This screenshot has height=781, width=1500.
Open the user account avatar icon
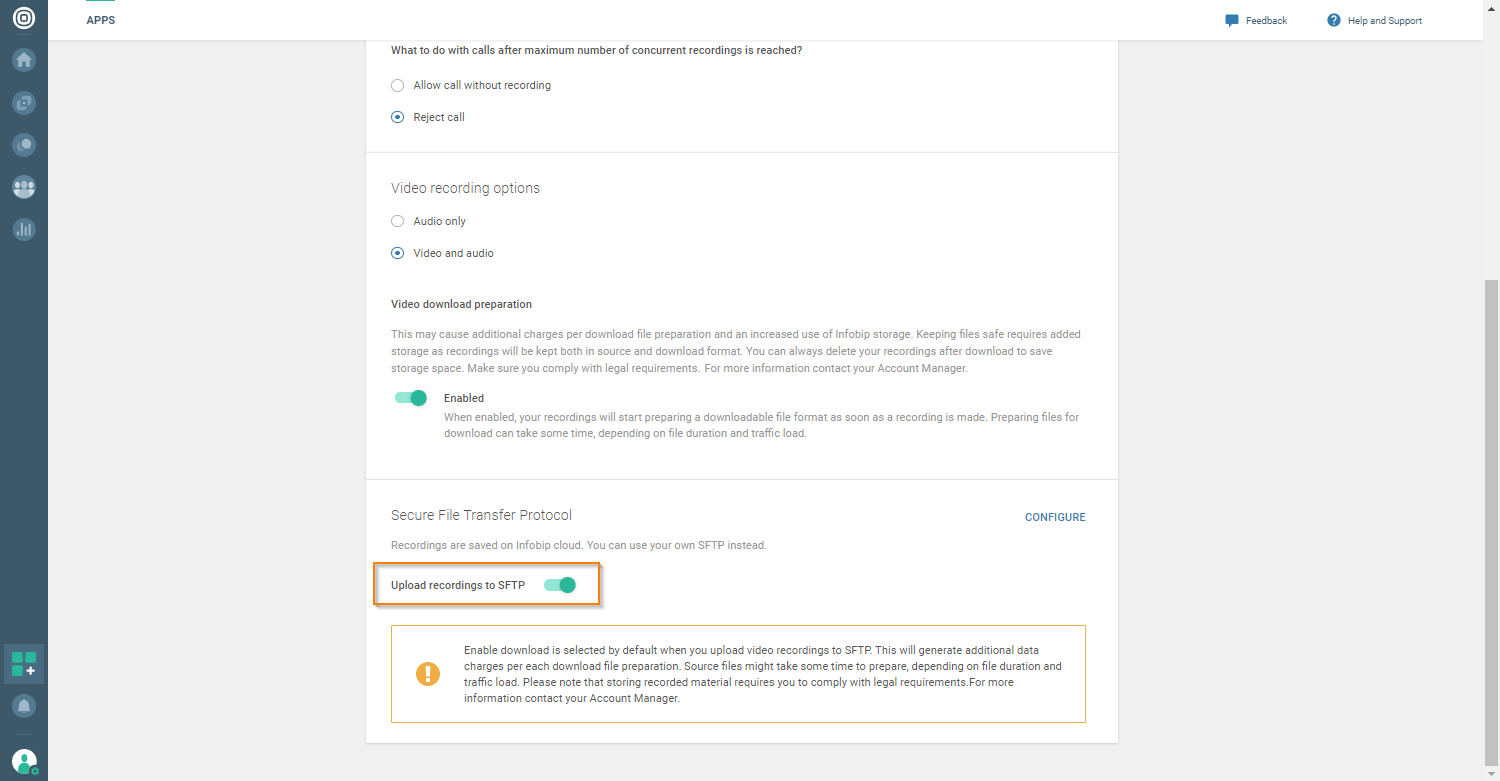24,761
